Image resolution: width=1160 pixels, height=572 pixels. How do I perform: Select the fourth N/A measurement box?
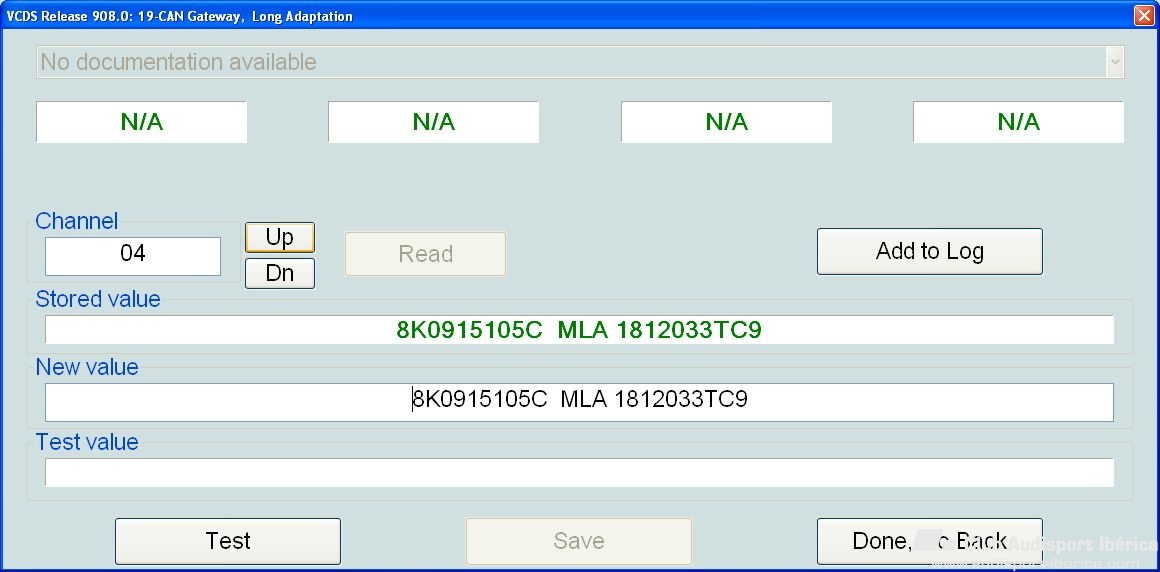tap(1018, 122)
